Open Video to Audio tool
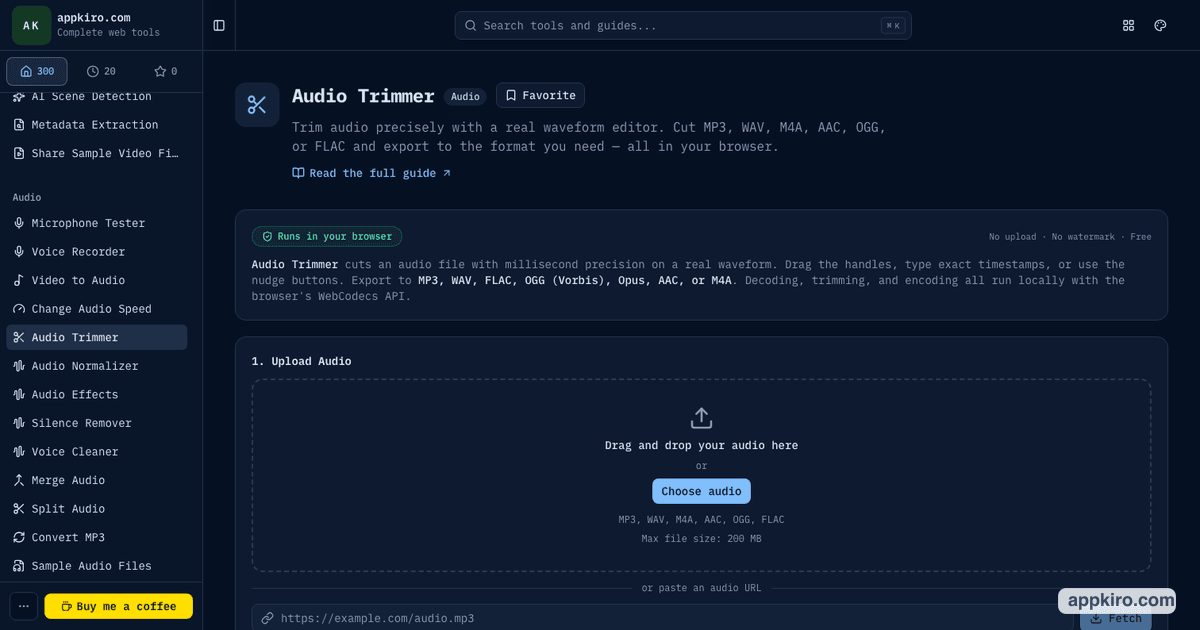This screenshot has height=630, width=1200. (97, 280)
